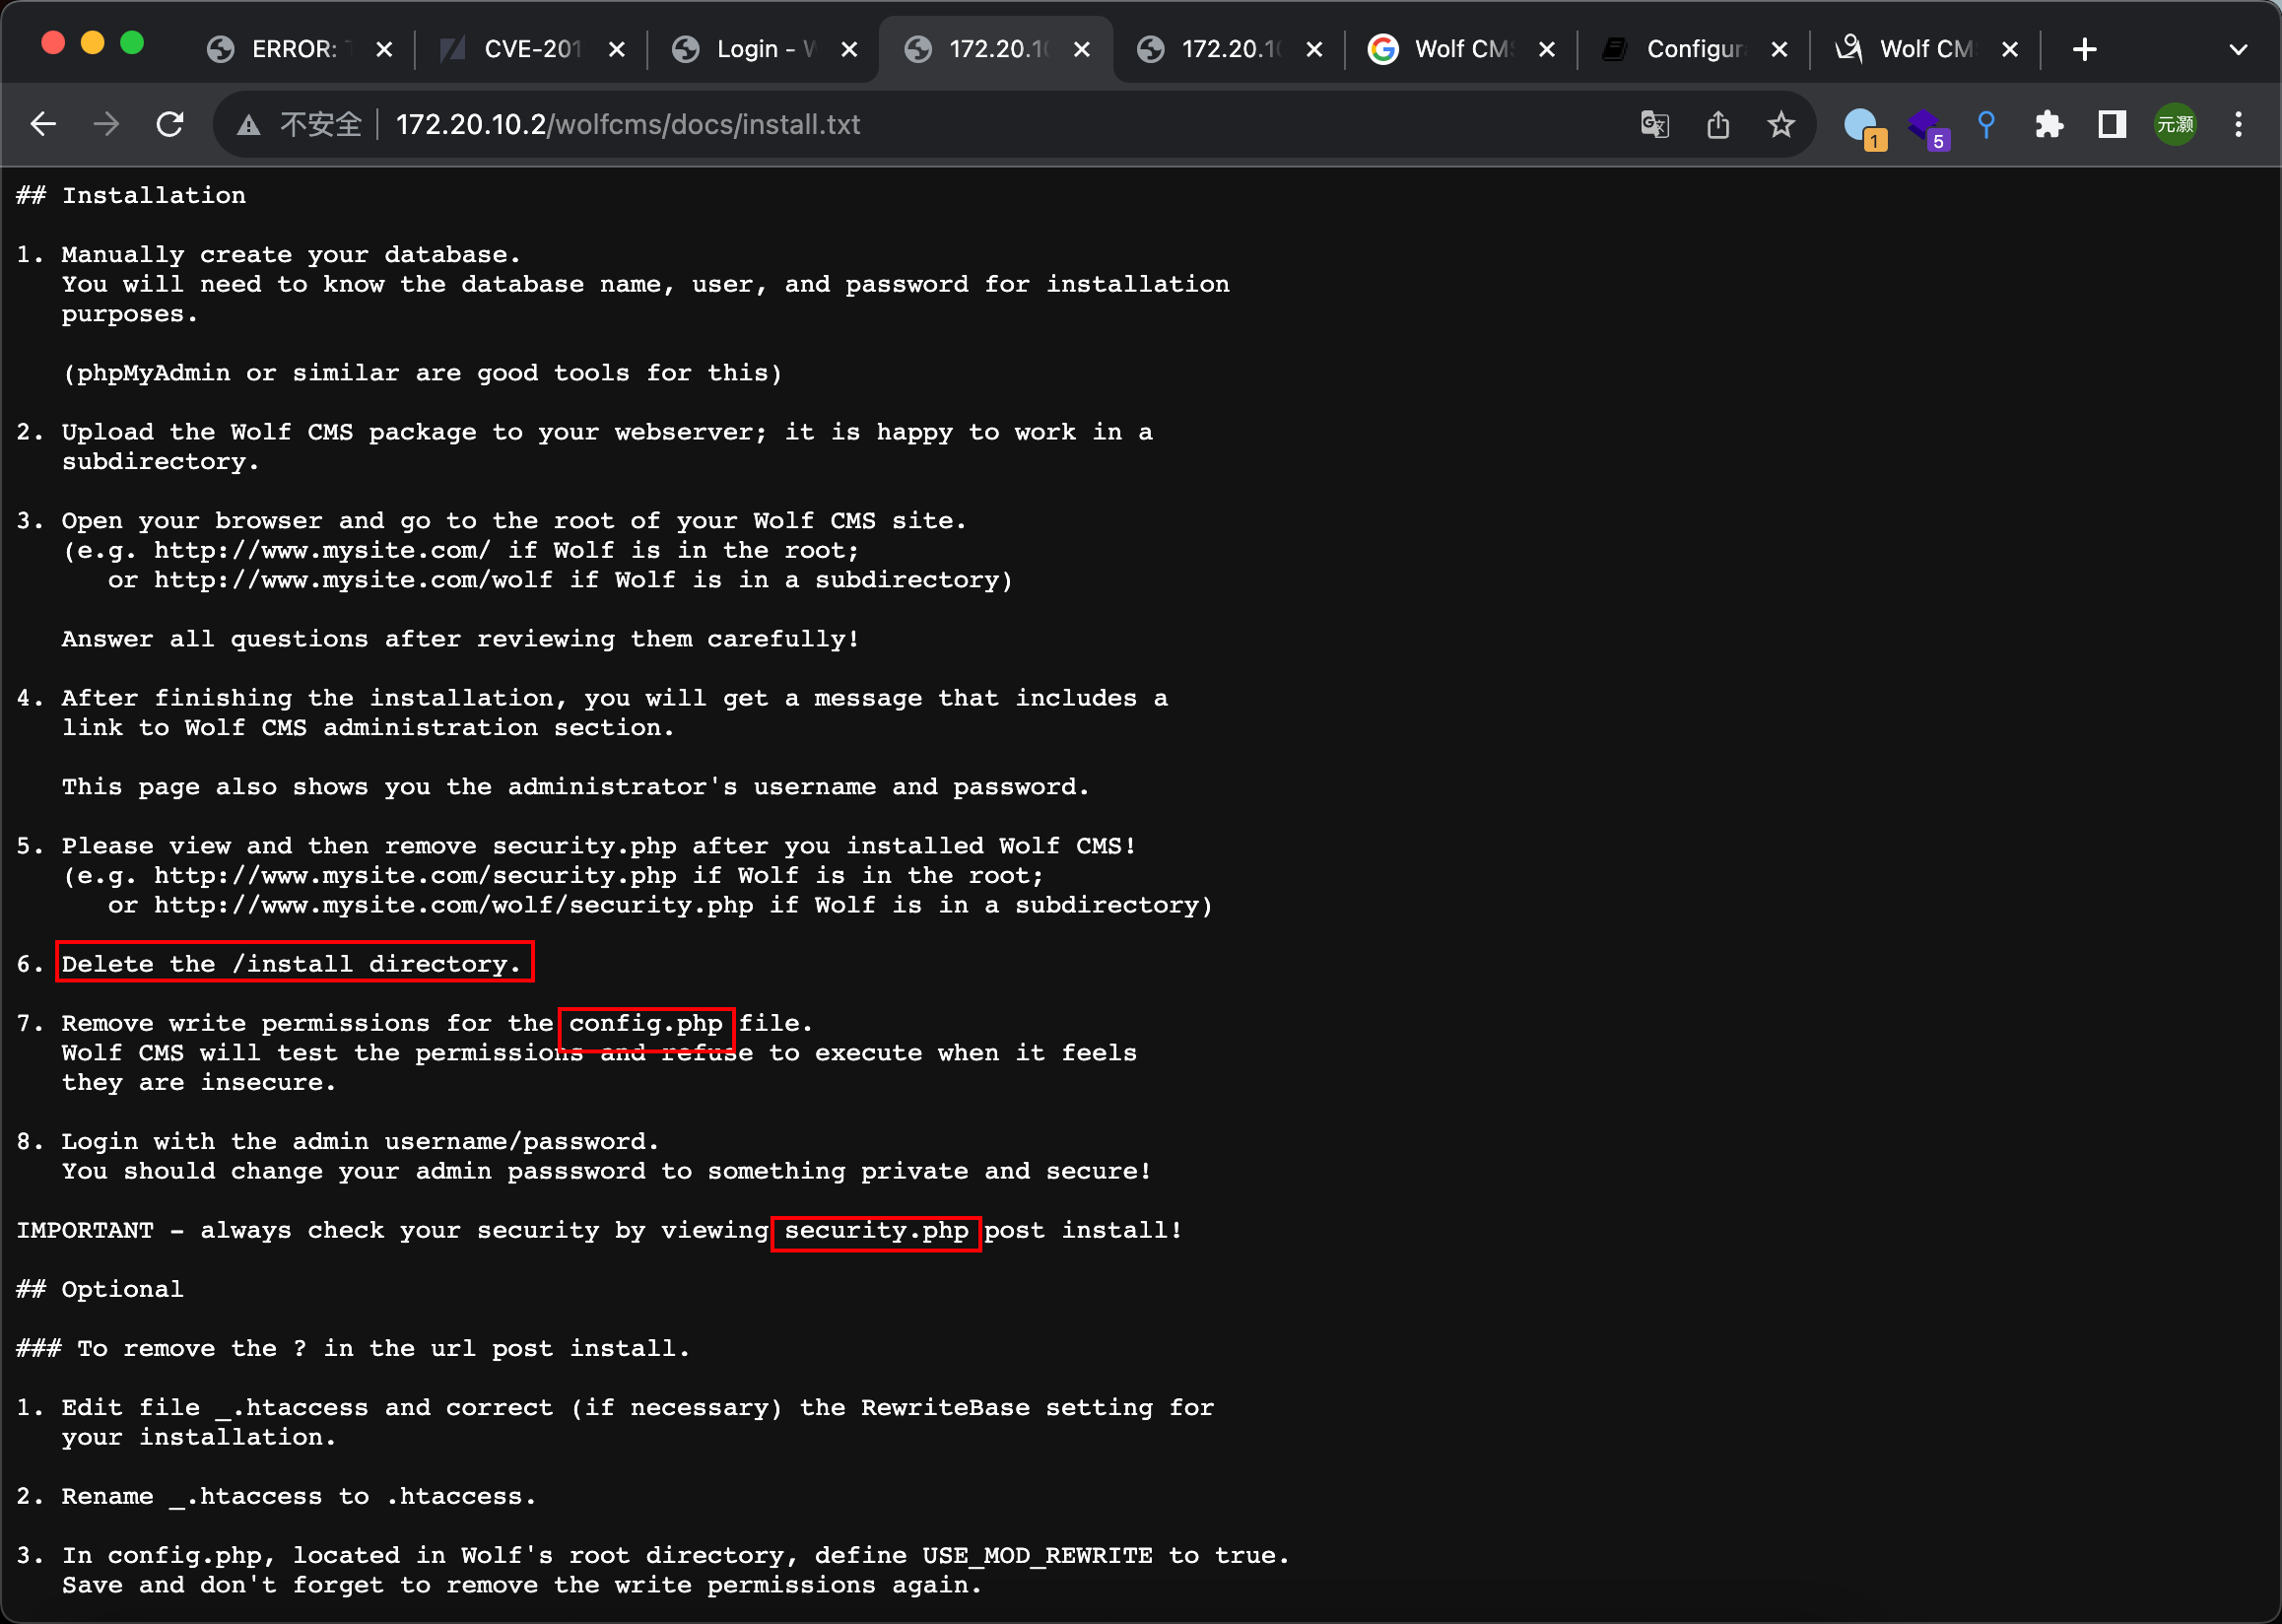Click 'Rename _.htaccess to .htaccess.' line
The image size is (2282, 1624).
299,1496
